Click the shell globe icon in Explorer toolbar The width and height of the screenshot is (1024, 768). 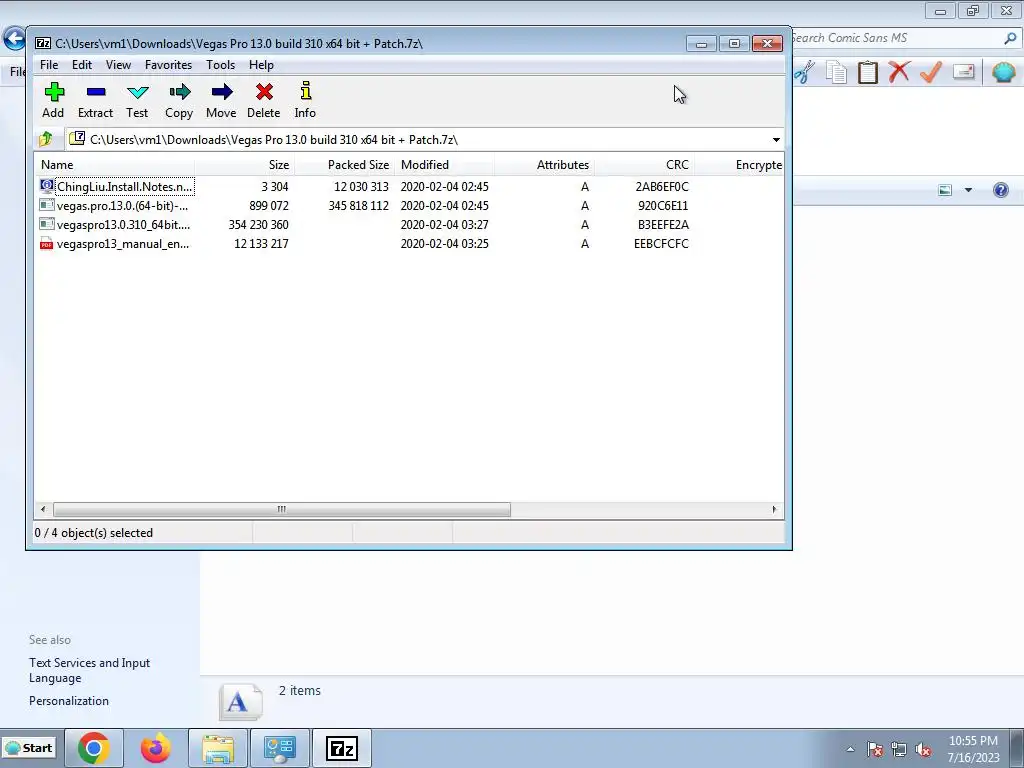(1003, 72)
